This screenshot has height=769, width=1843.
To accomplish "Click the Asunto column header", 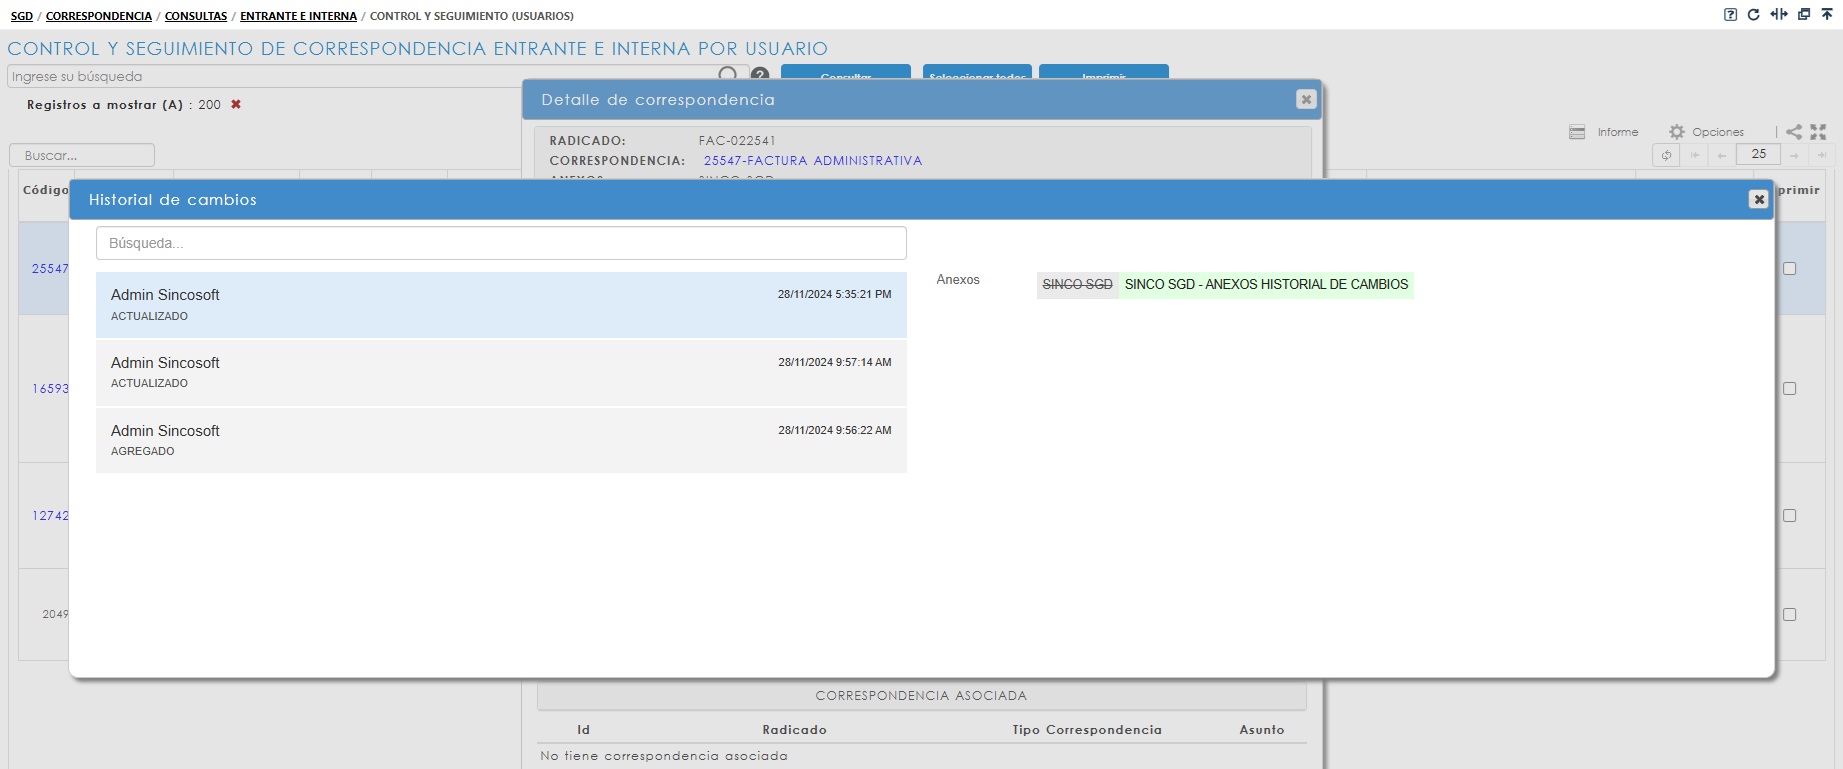I will pos(1262,730).
